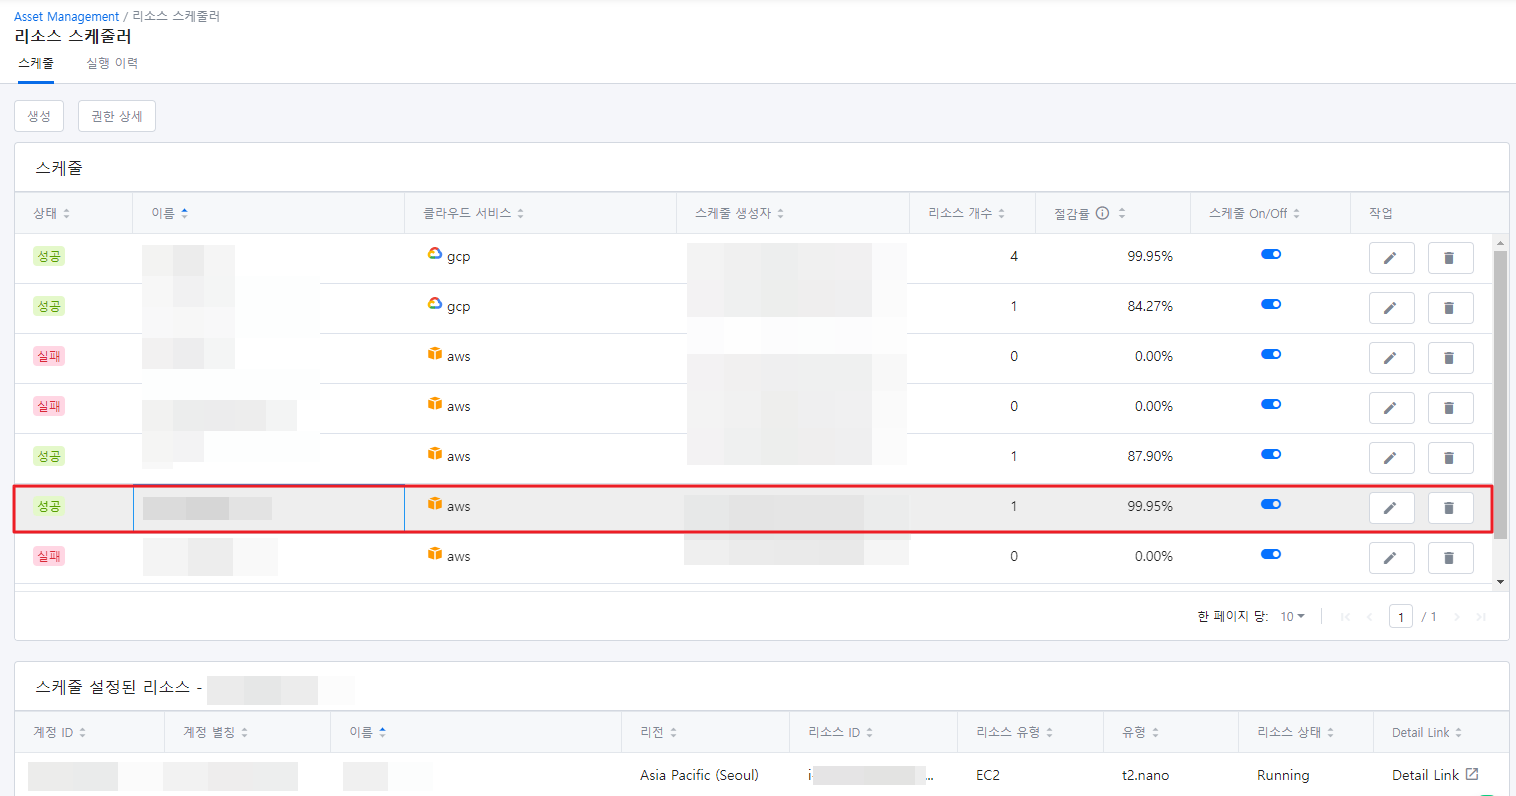This screenshot has width=1516, height=796.
Task: Turn off schedule switch for 87.90% row
Action: click(1271, 454)
